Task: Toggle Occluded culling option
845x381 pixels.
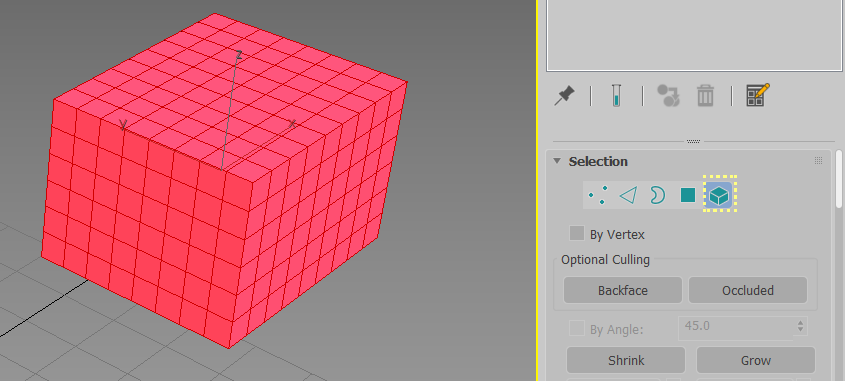Action: click(748, 290)
